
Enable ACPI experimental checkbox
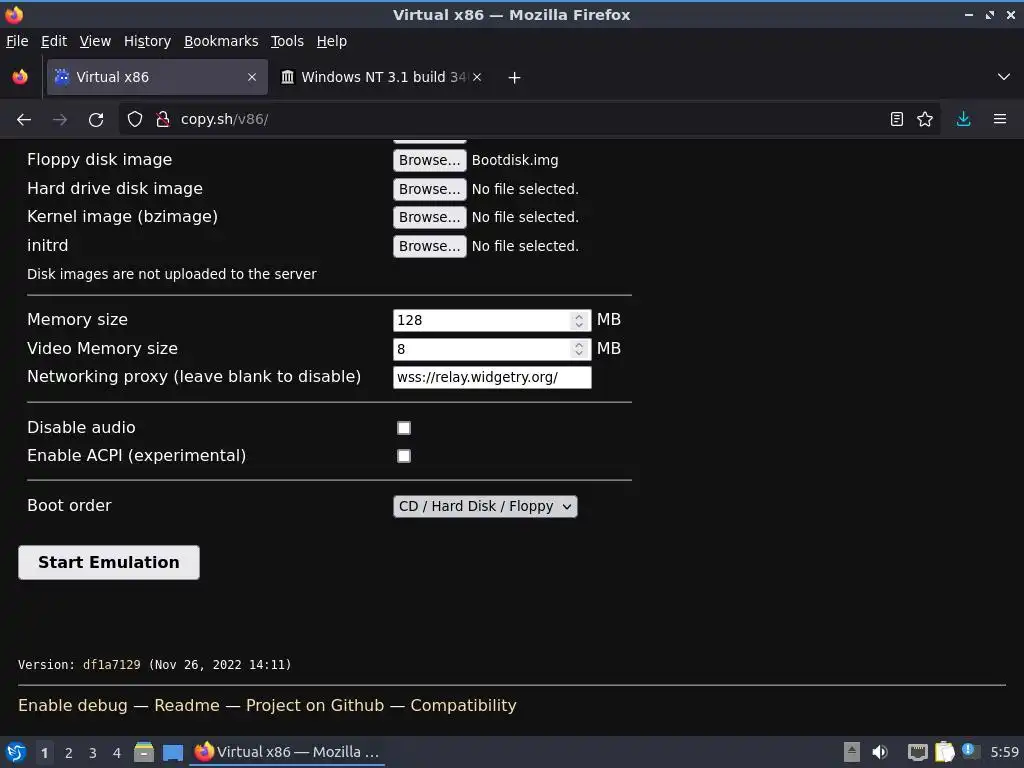click(x=404, y=456)
